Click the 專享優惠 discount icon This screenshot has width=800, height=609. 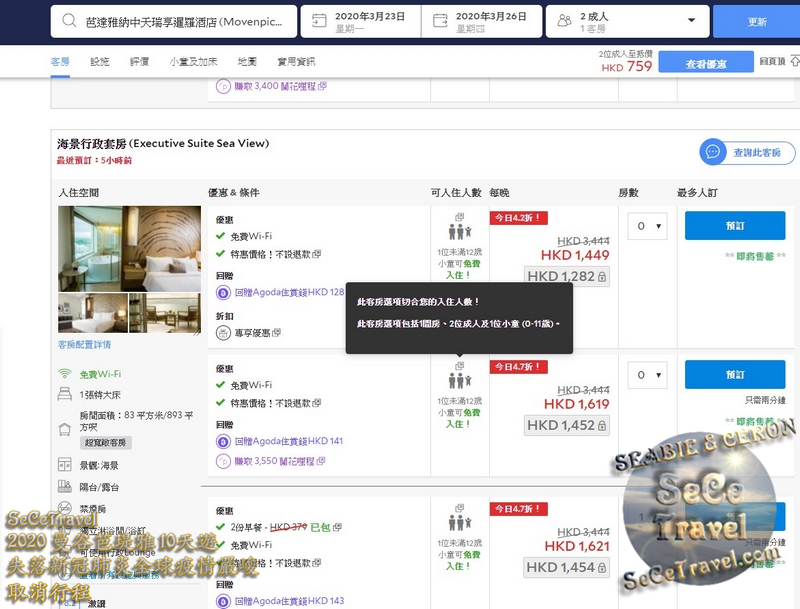[x=223, y=333]
